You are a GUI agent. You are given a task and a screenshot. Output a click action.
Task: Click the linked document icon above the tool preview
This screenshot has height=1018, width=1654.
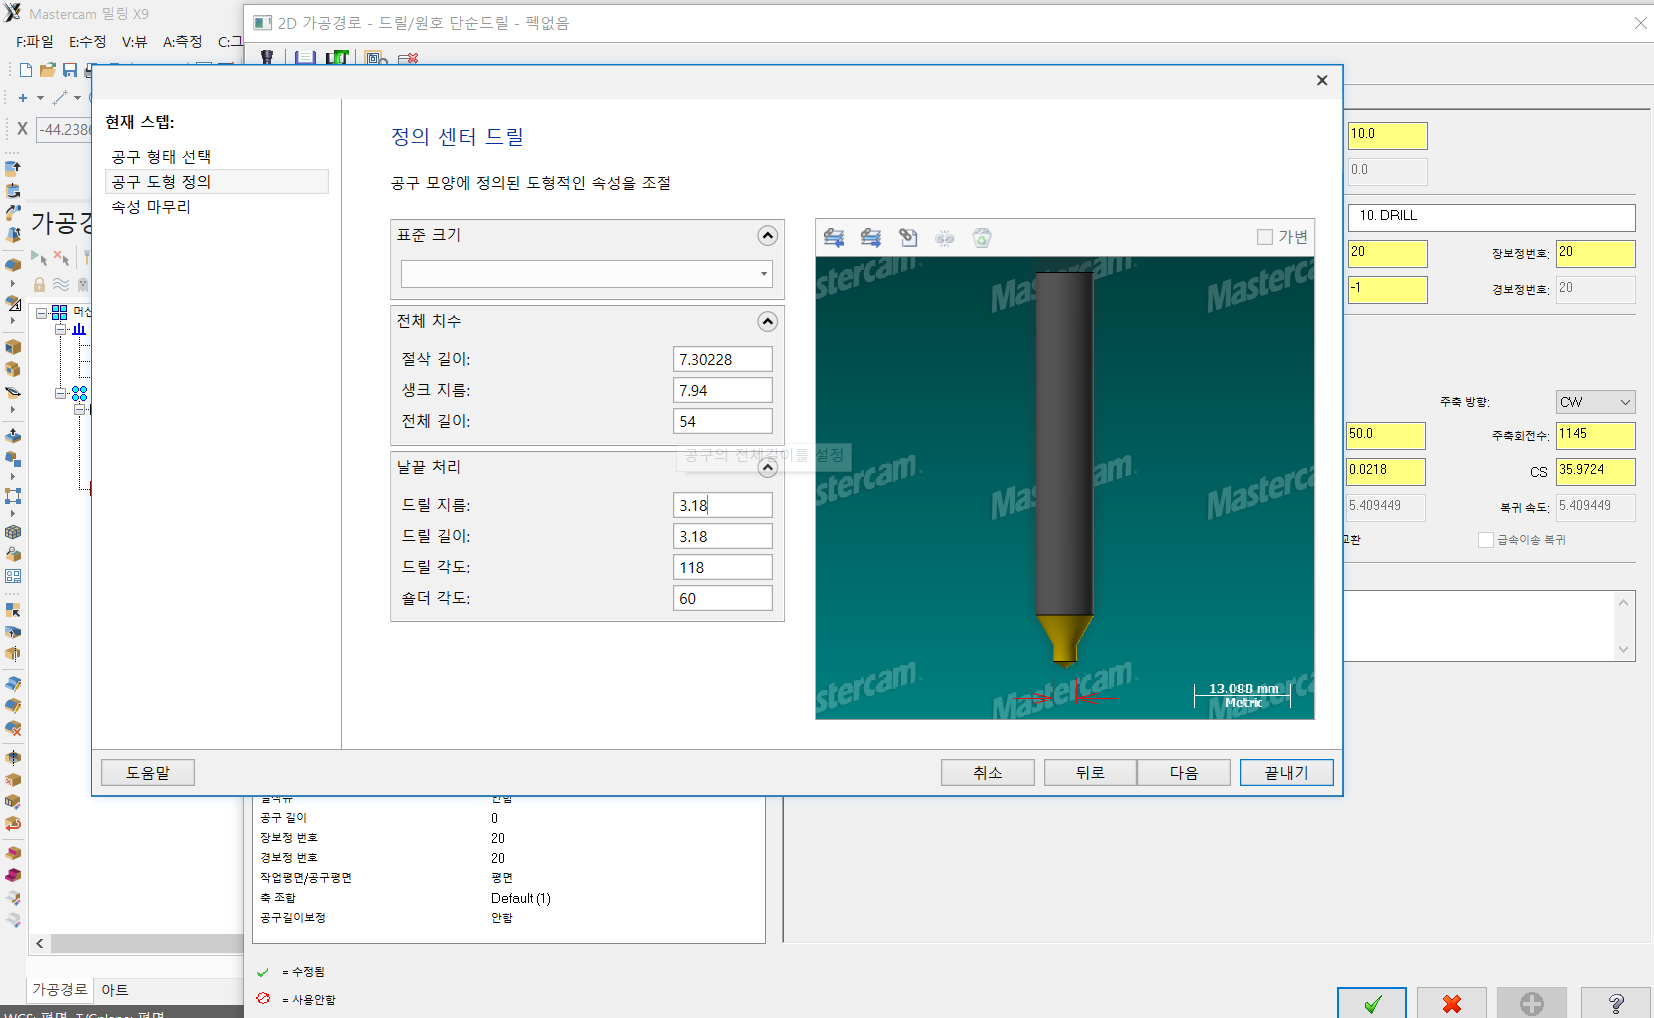(908, 238)
